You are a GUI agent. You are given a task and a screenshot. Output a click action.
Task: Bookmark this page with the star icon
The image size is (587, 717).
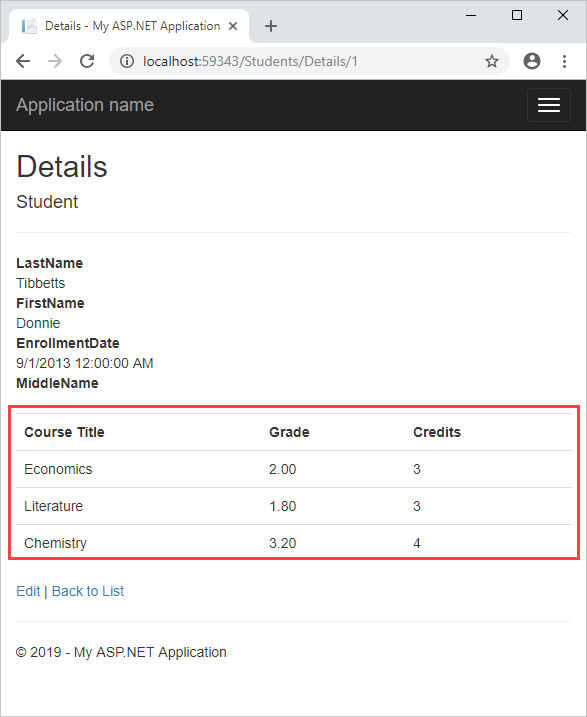pos(492,61)
